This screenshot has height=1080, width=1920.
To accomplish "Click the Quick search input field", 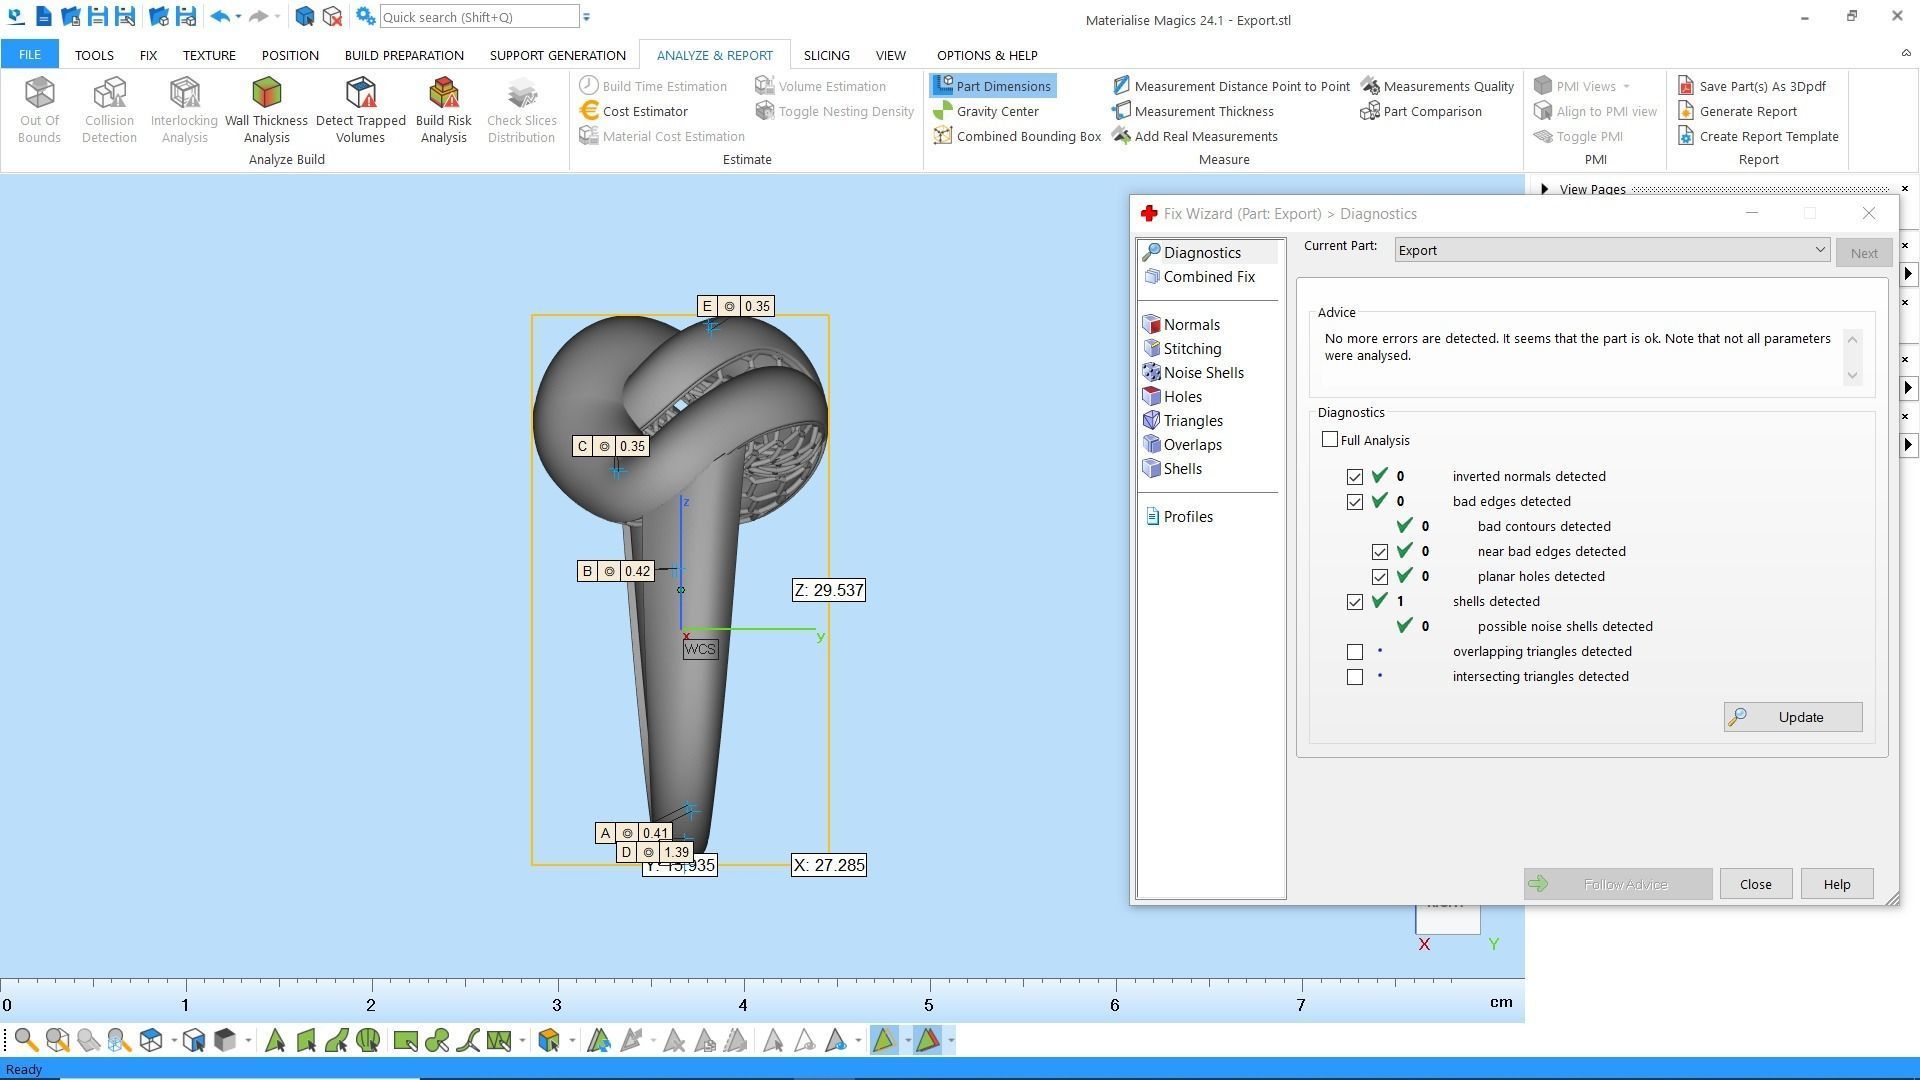I will pyautogui.click(x=478, y=17).
